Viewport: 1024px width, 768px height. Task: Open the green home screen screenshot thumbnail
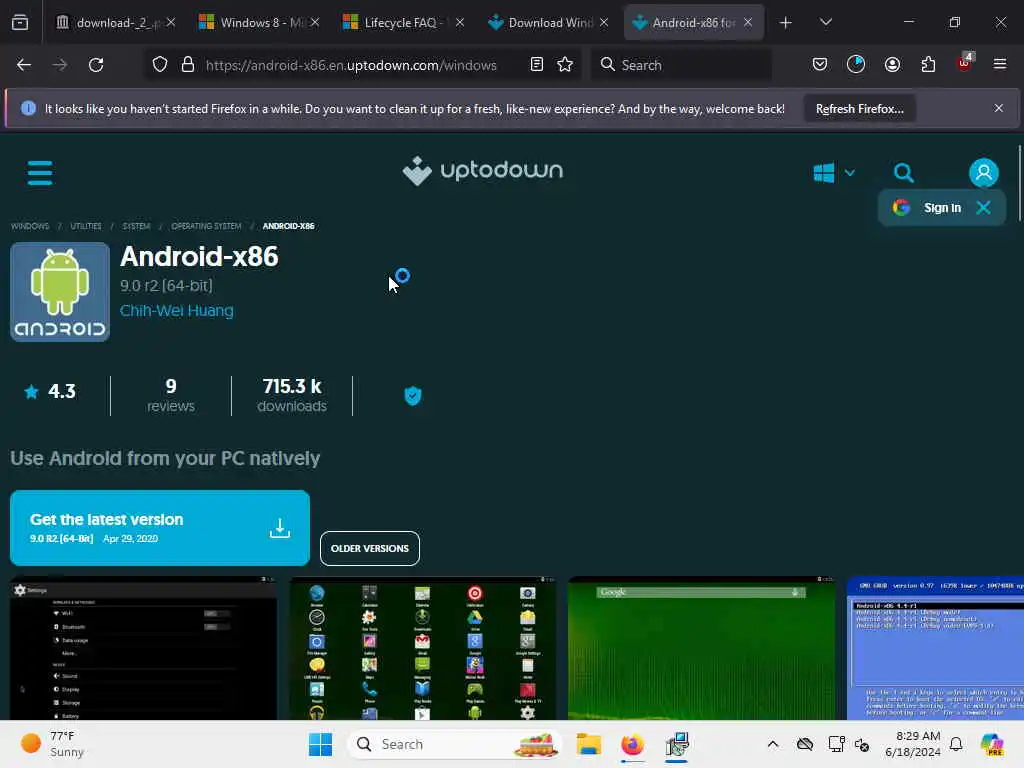[701, 648]
